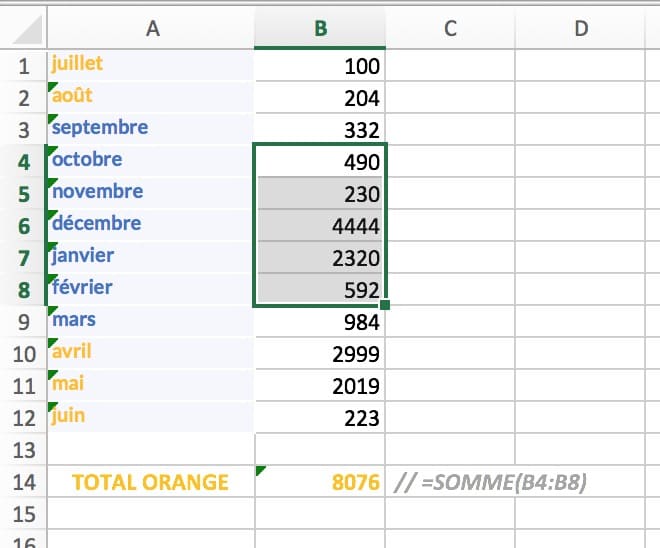This screenshot has width=660, height=548.
Task: Select the cell containing 2999
Action: [320, 353]
